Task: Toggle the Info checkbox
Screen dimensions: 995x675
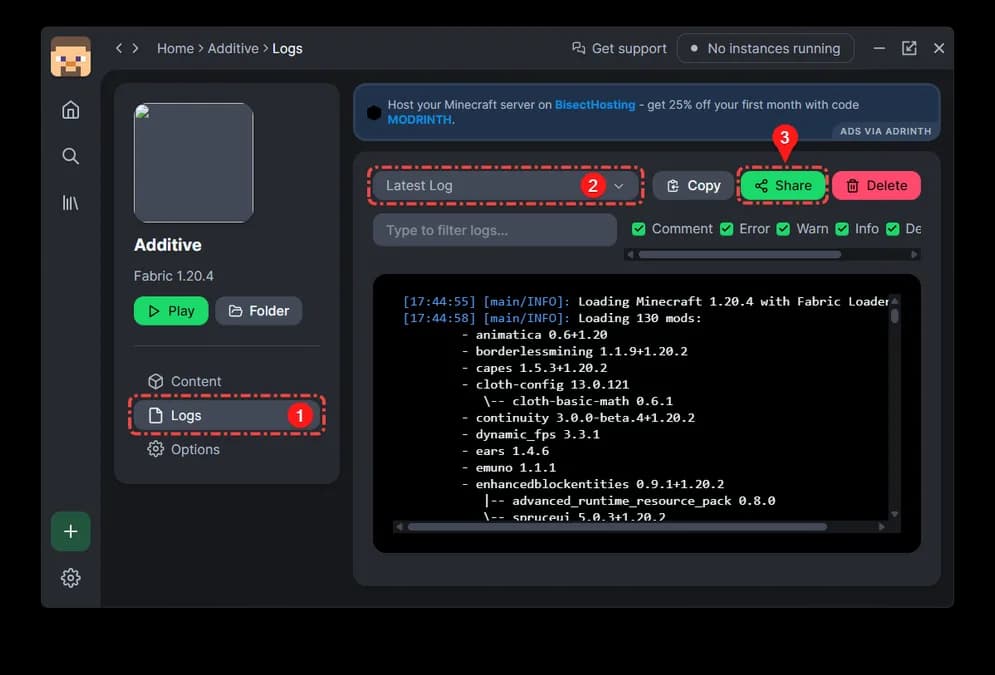Action: pyautogui.click(x=842, y=229)
